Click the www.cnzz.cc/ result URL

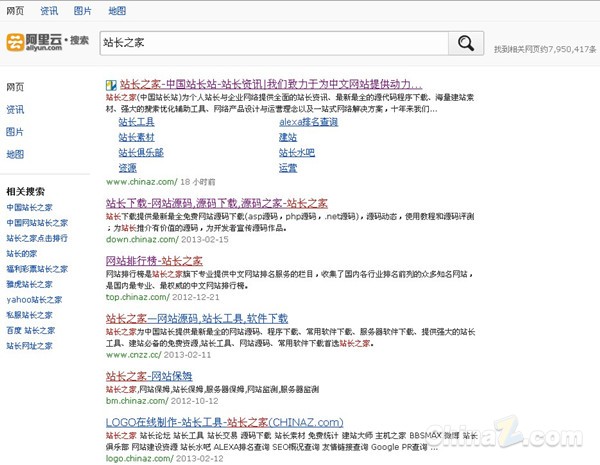134,355
